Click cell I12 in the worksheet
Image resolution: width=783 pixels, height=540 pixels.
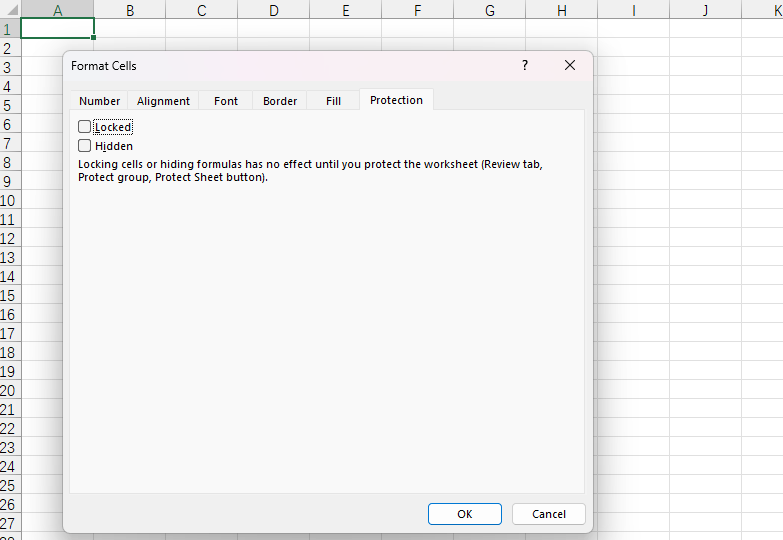point(634,238)
